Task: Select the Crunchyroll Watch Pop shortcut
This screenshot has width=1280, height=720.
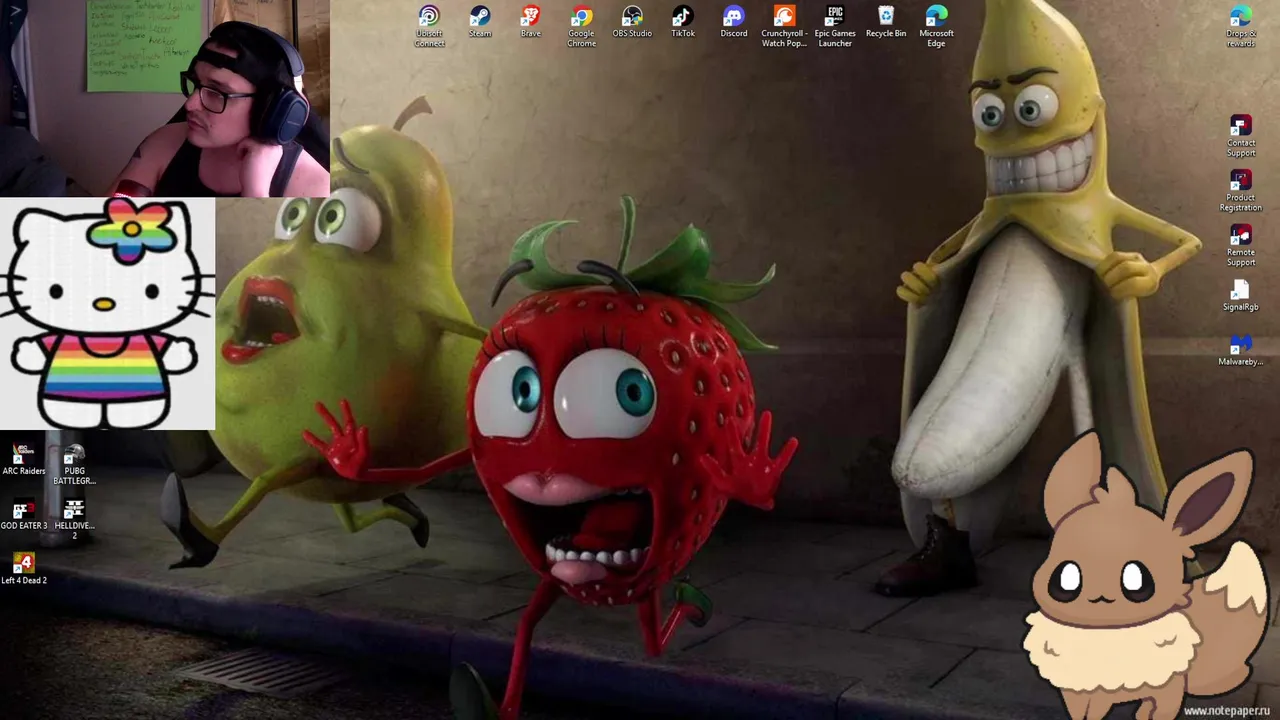Action: [784, 26]
